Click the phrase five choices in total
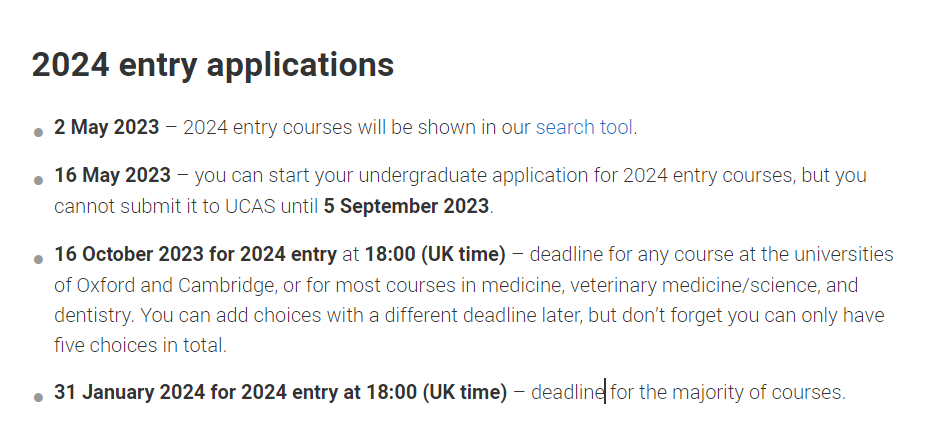The width and height of the screenshot is (949, 426). [x=140, y=346]
